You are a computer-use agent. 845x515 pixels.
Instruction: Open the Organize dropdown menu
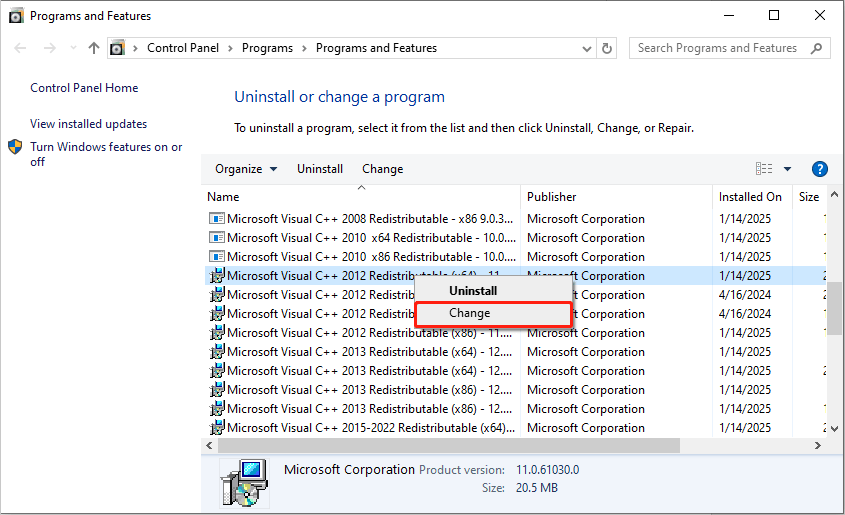tap(246, 169)
